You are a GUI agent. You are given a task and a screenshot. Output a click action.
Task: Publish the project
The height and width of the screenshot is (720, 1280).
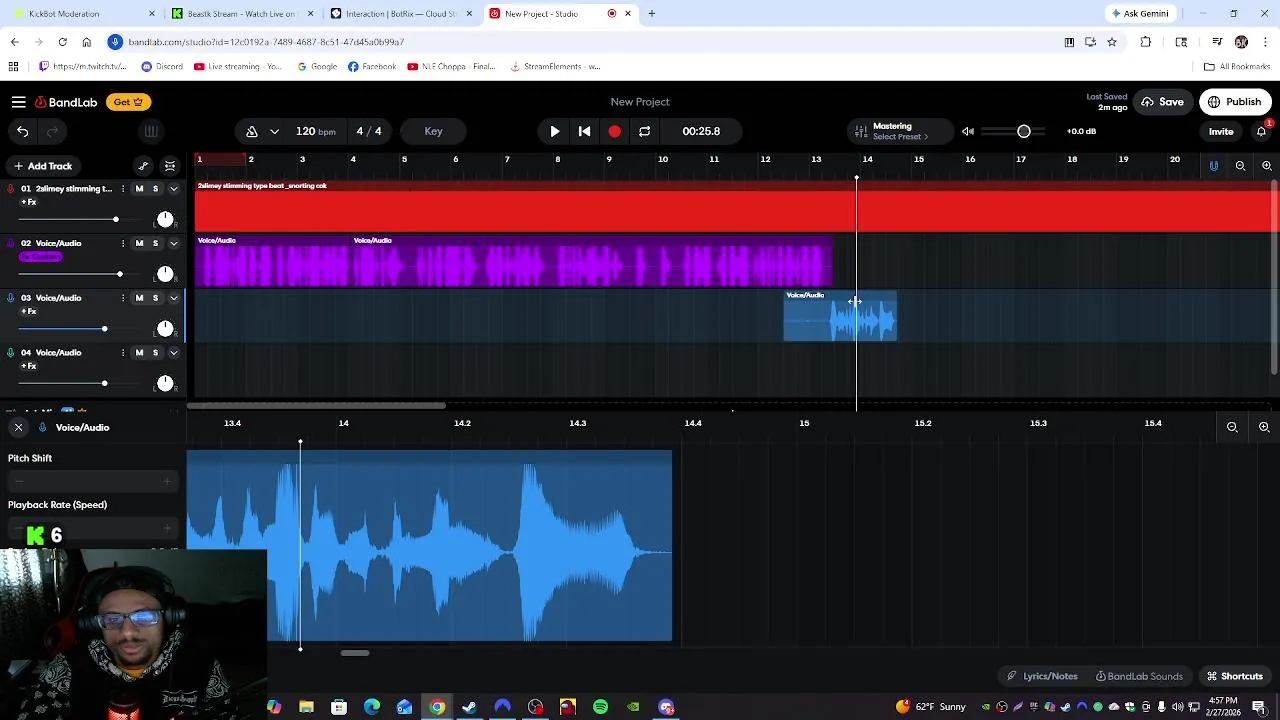tap(1235, 102)
